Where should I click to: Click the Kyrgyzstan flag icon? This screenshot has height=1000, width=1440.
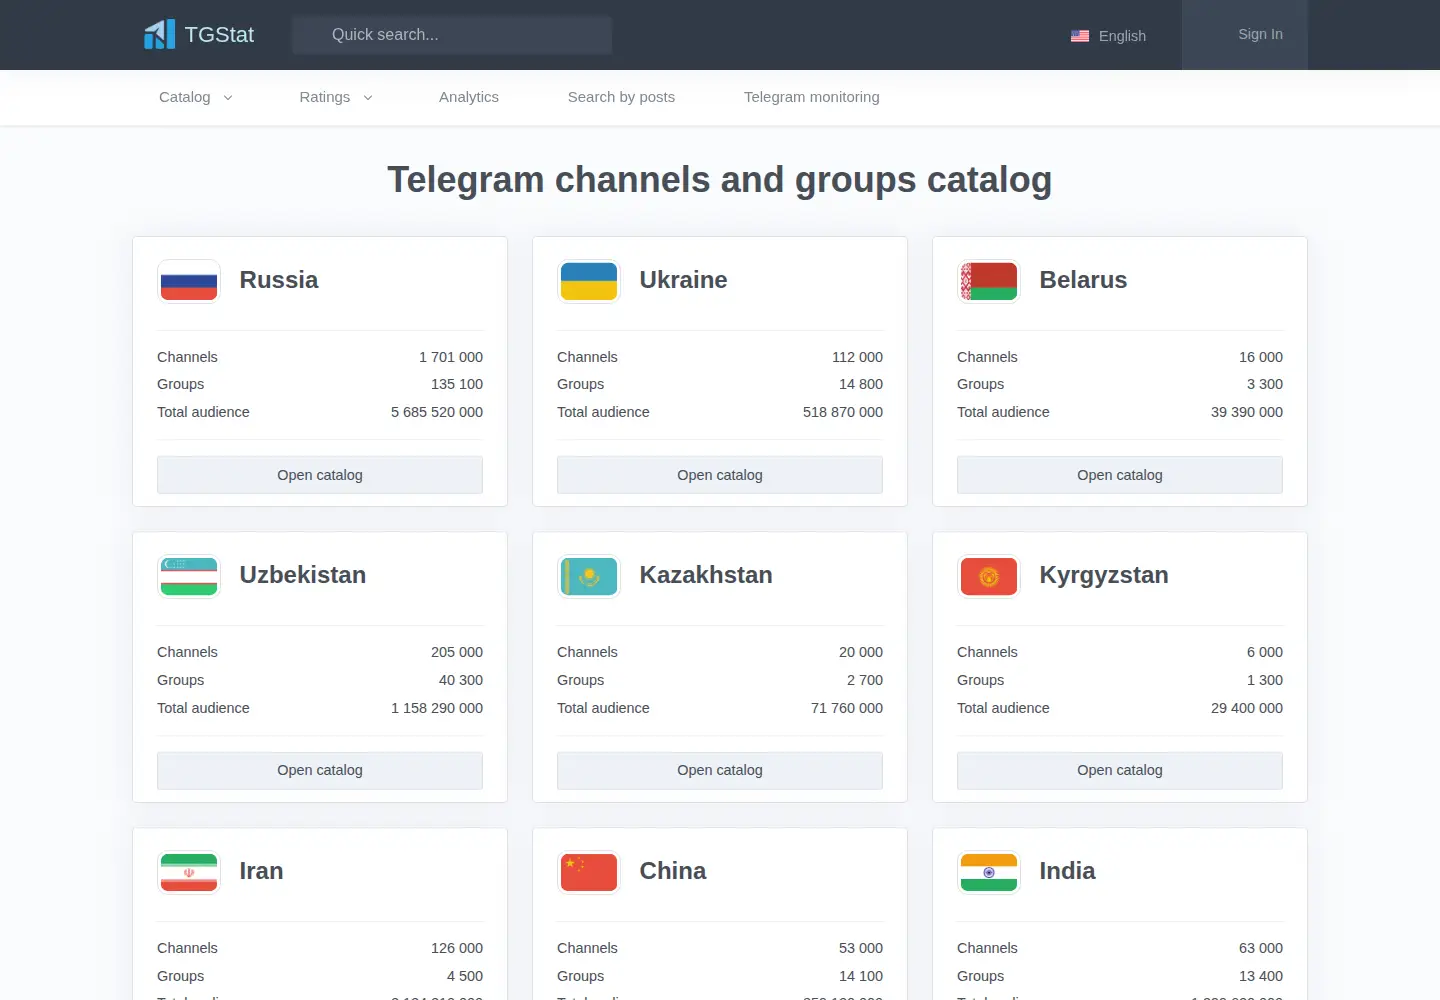989,576
